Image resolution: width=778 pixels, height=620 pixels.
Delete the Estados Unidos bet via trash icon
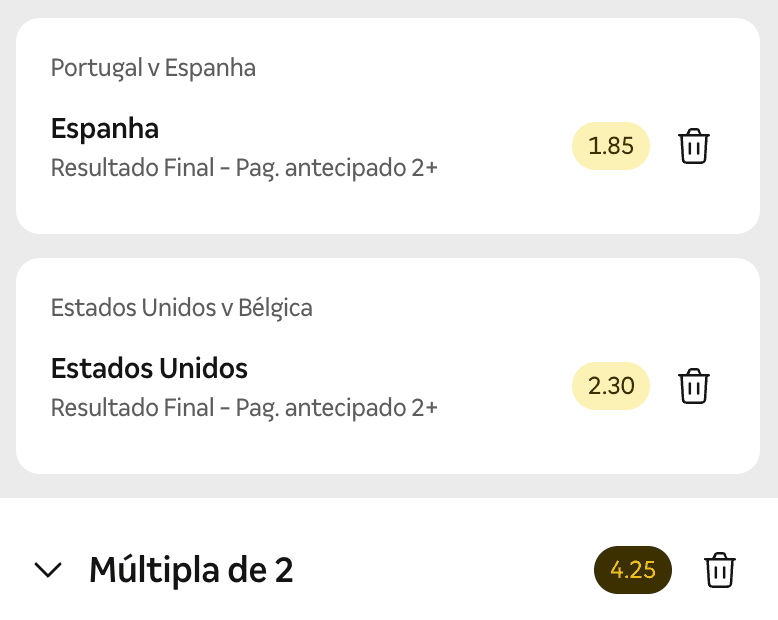(x=694, y=386)
